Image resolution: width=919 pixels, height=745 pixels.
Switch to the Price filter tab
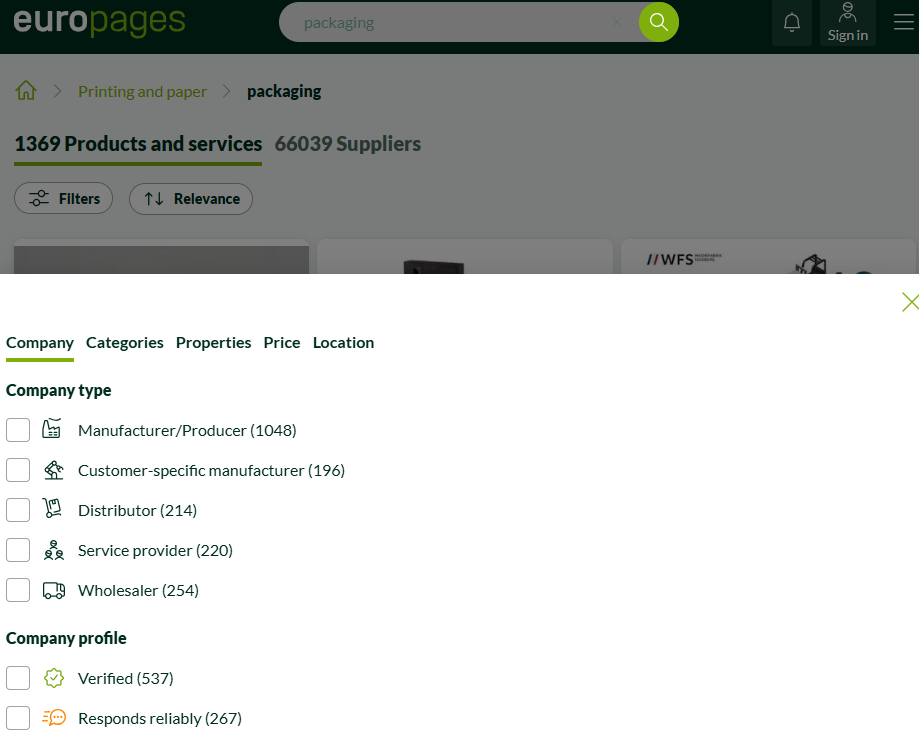282,342
